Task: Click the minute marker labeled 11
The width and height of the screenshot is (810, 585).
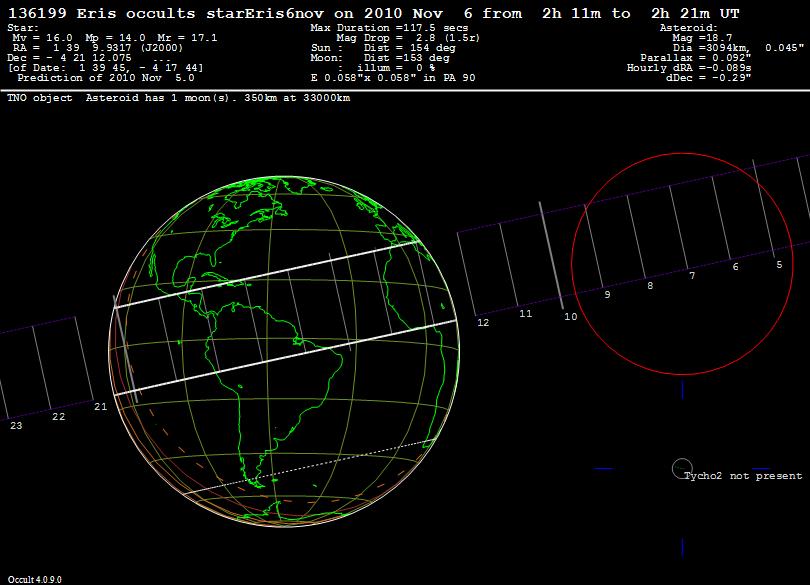Action: (x=526, y=314)
